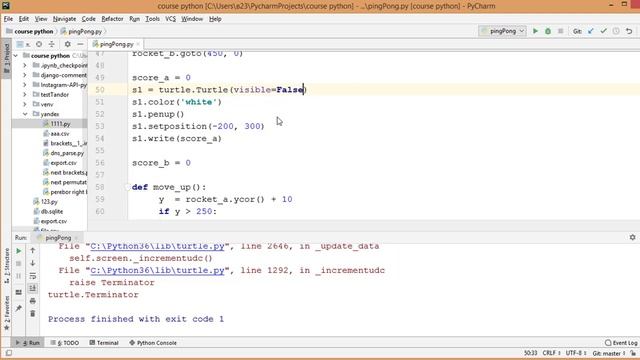Viewport: 640px width, 360px height.
Task: Open the Tools menu
Action: [x=152, y=19]
